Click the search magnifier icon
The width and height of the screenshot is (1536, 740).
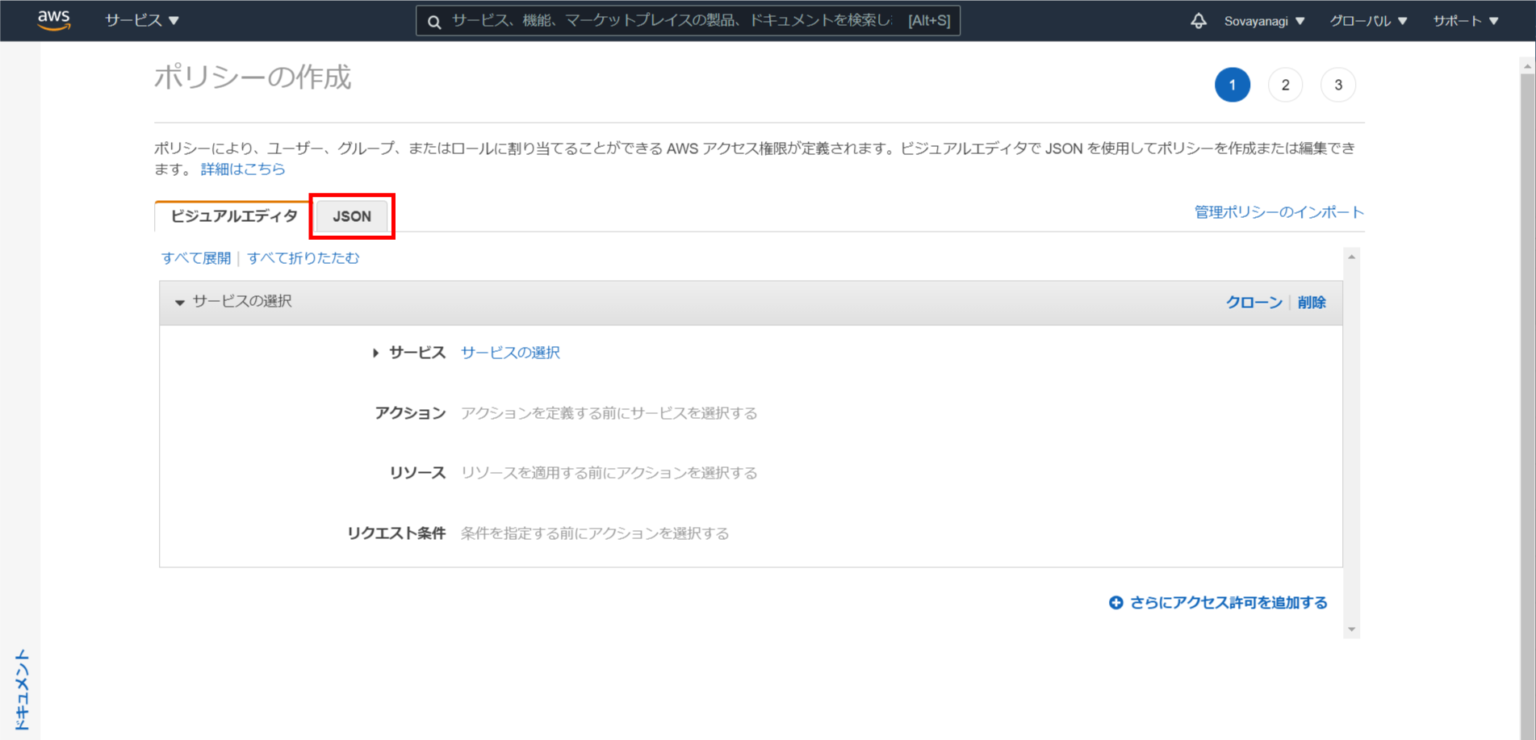(x=433, y=20)
